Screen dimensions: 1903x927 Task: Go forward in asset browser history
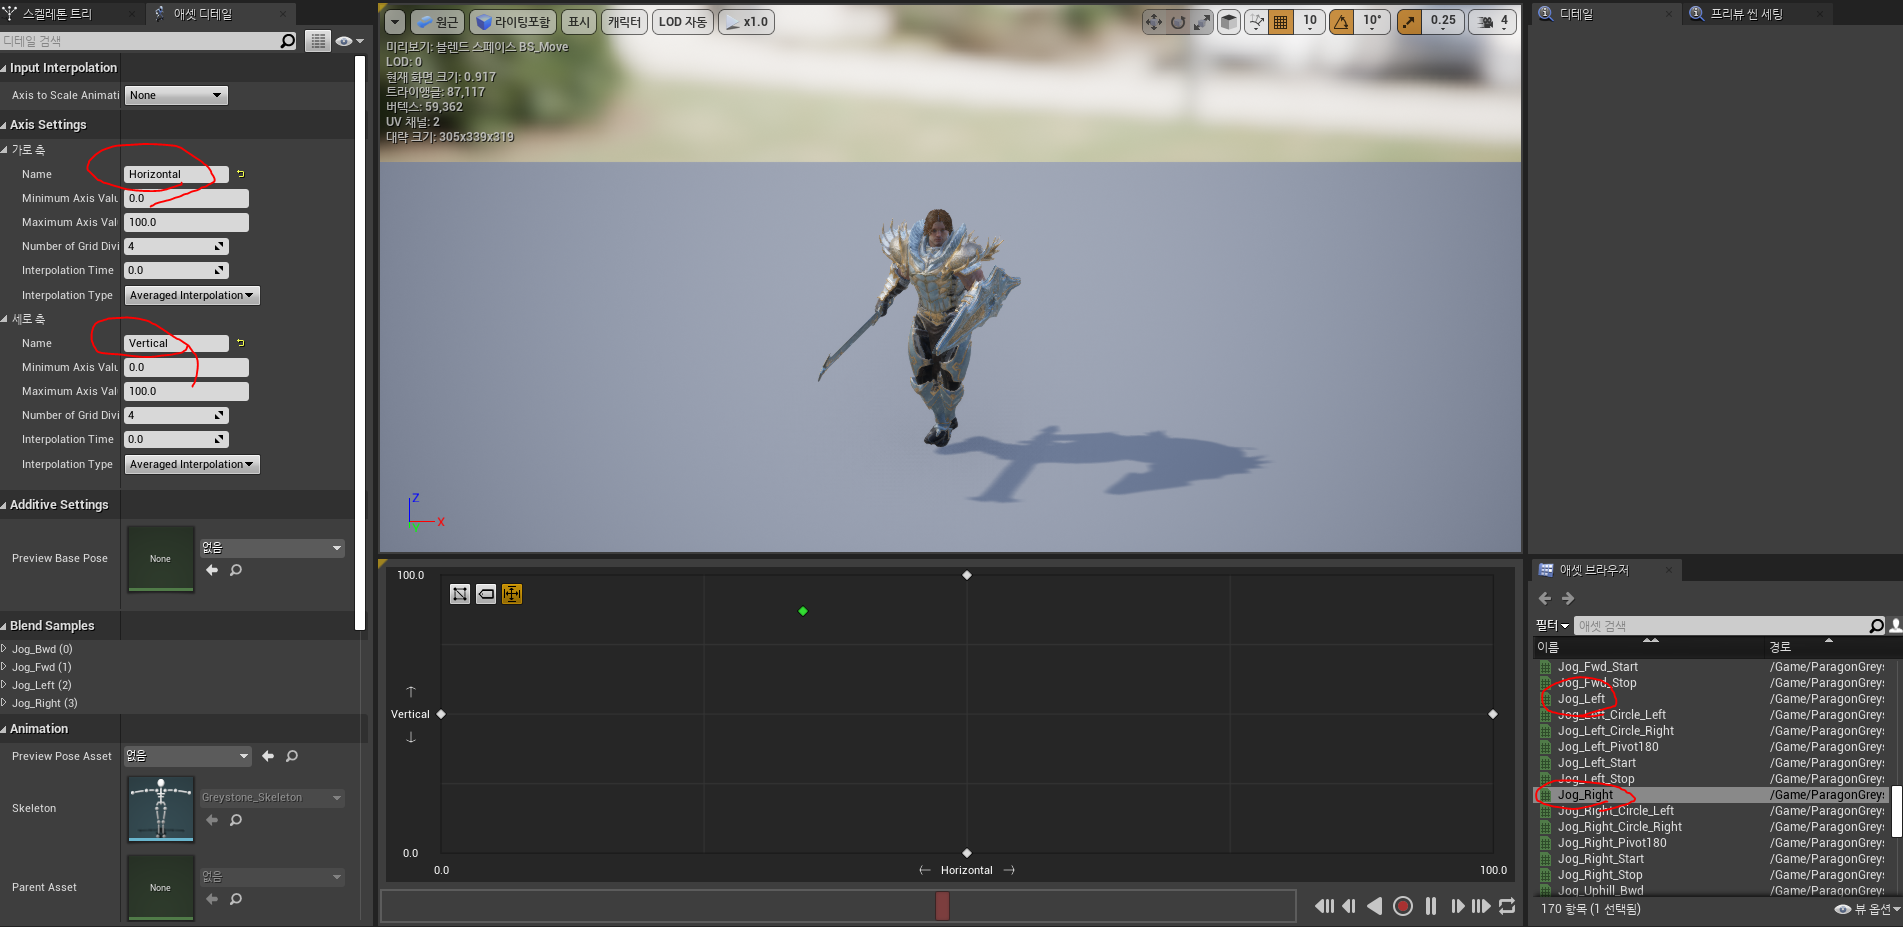1568,598
